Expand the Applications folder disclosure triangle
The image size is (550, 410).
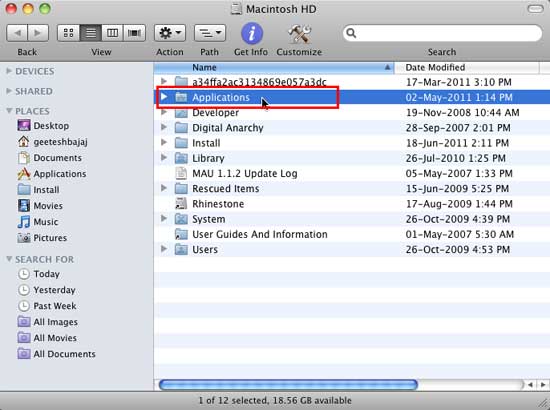click(164, 97)
